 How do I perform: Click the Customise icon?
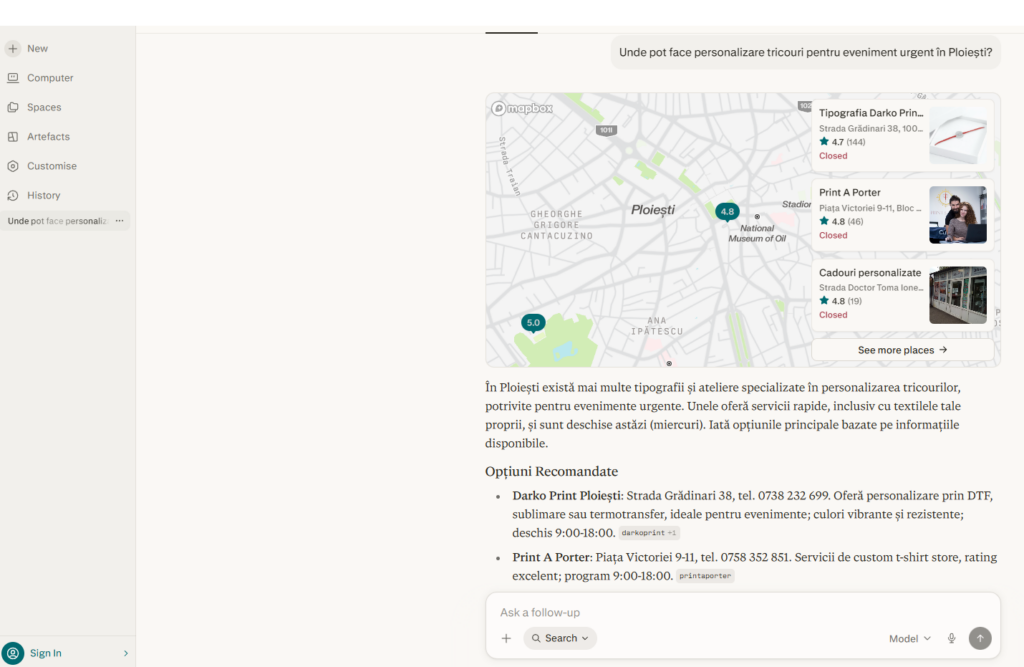[x=12, y=166]
